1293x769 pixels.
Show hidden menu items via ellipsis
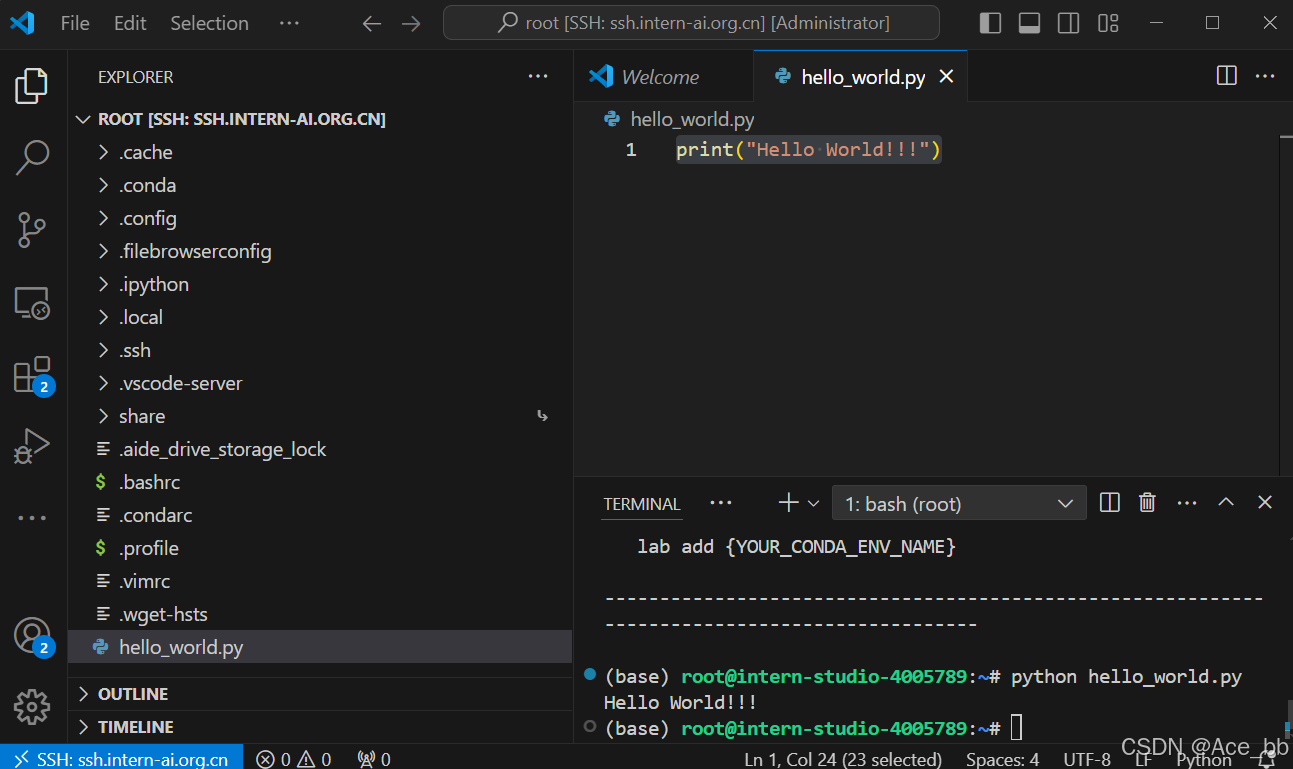(x=289, y=23)
